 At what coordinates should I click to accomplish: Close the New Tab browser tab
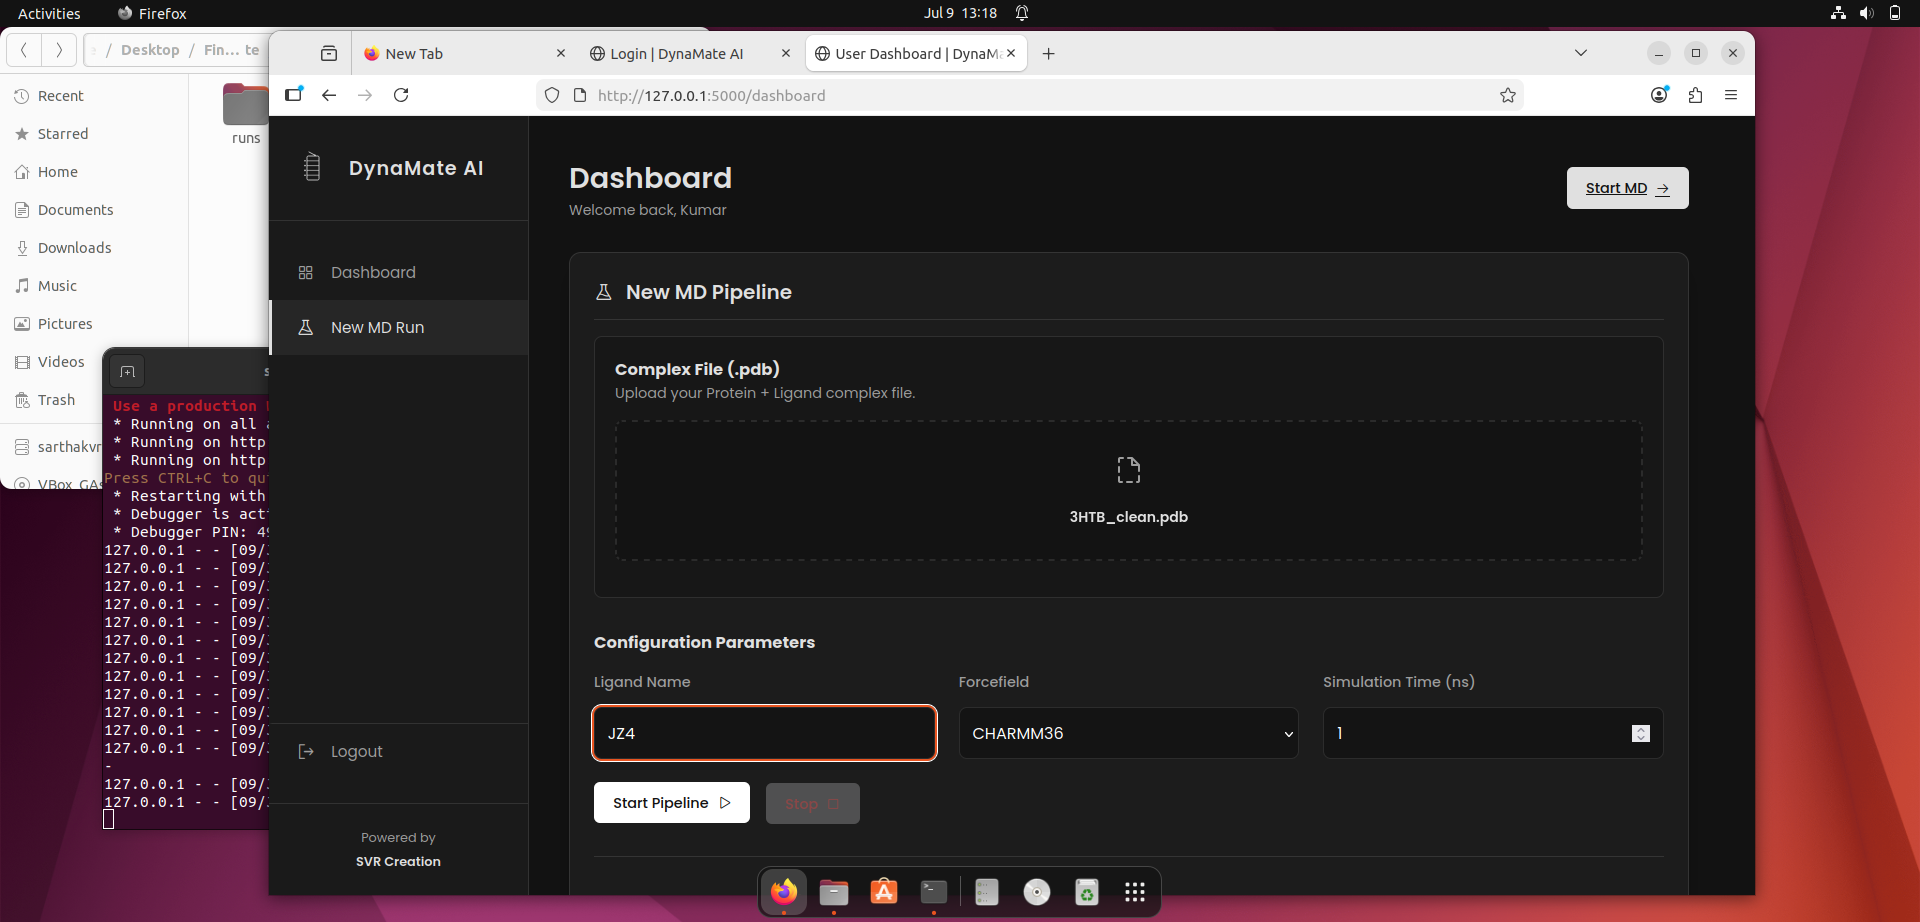(x=560, y=54)
